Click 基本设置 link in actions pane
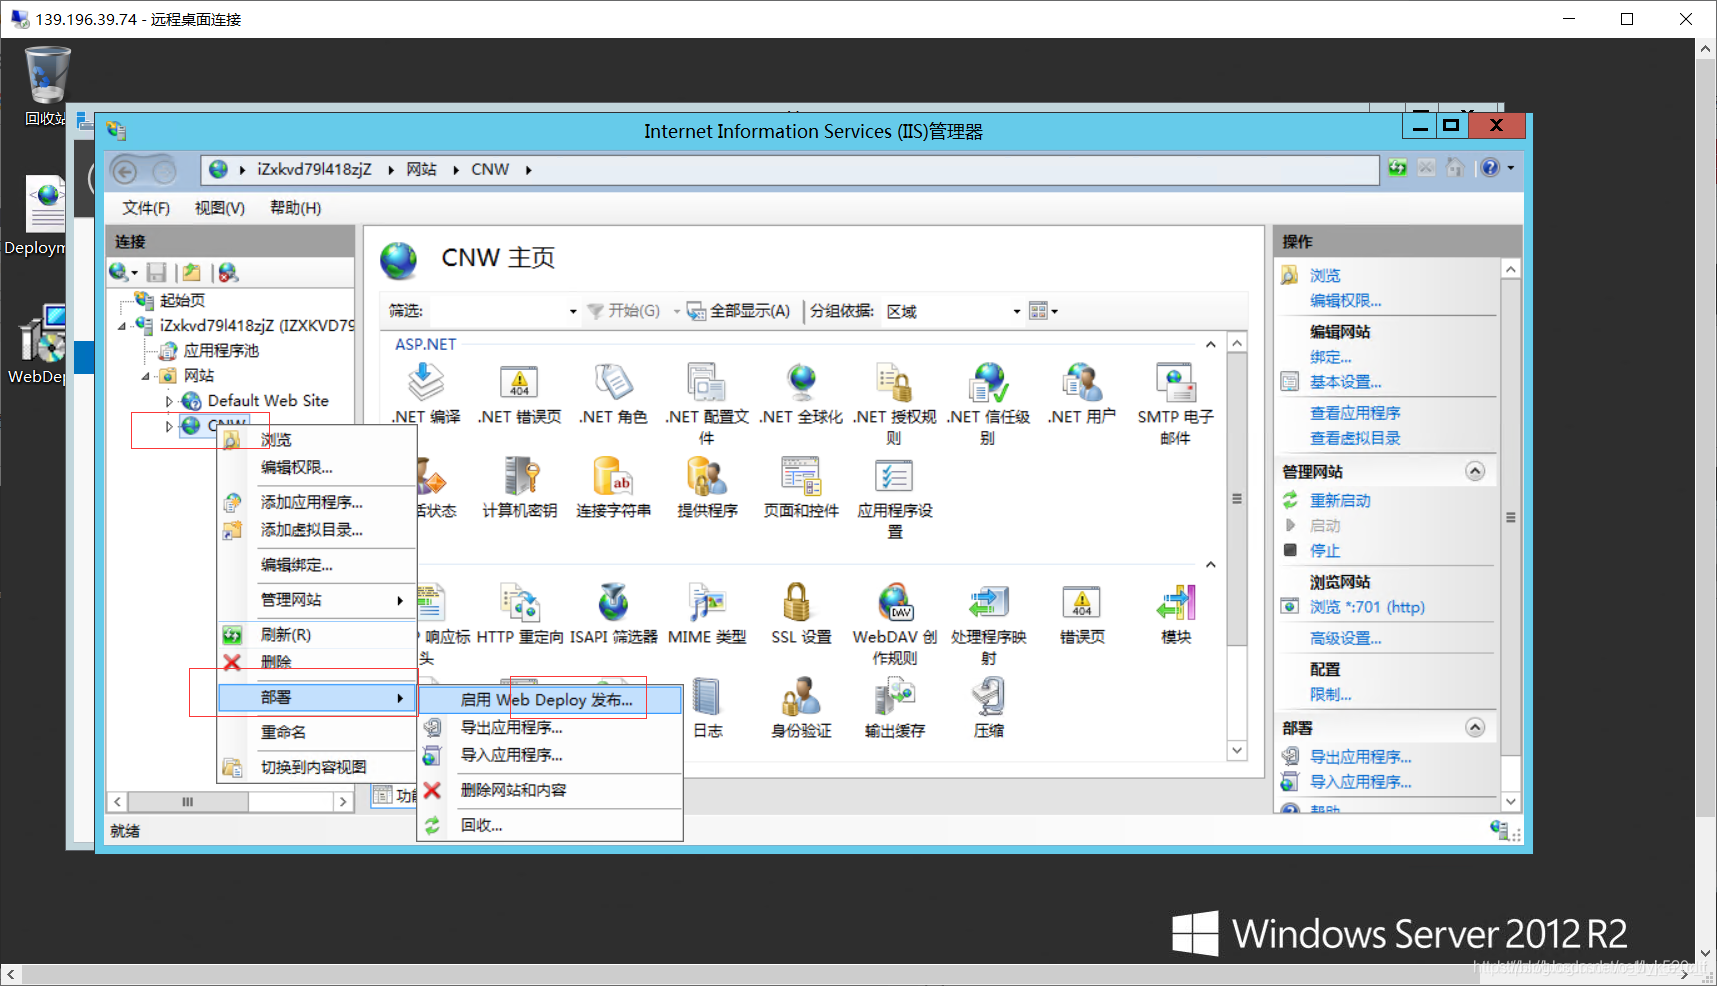1717x986 pixels. [1346, 382]
